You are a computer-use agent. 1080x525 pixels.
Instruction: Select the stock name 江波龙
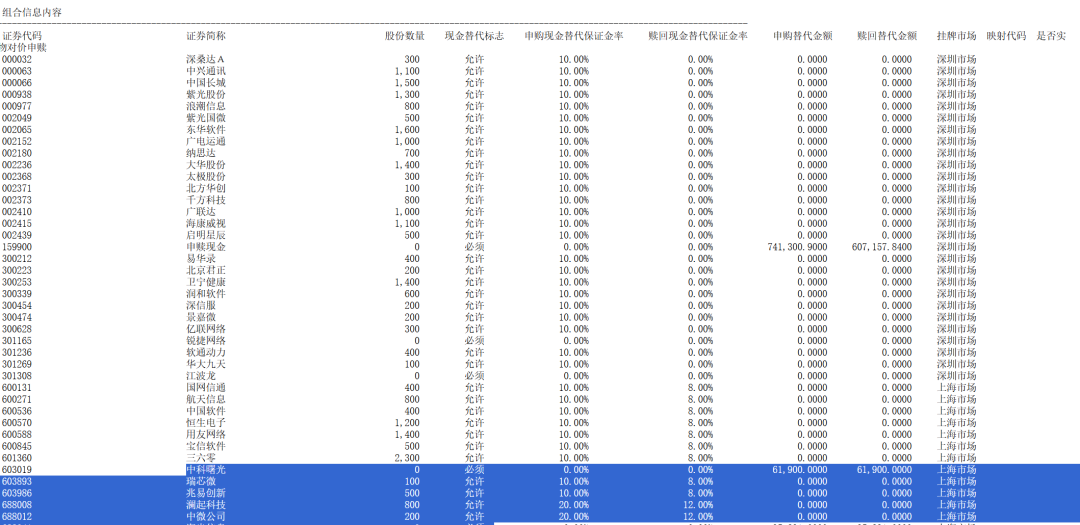point(201,375)
